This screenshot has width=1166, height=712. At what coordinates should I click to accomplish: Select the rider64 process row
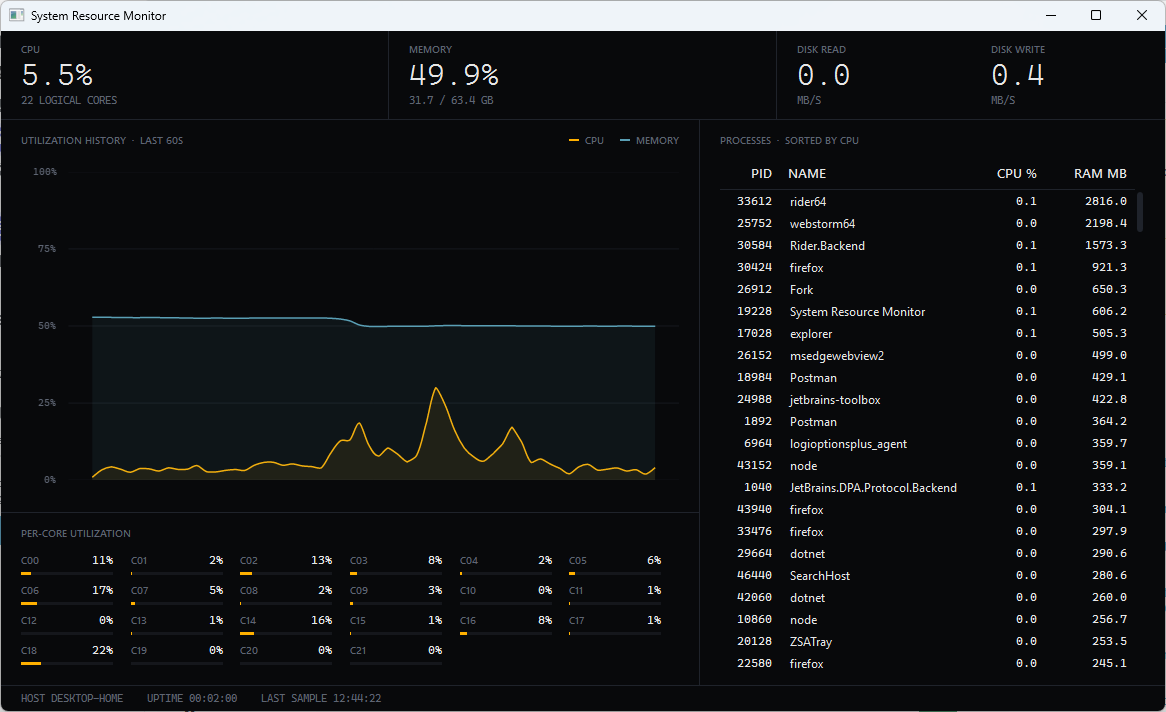click(x=929, y=202)
